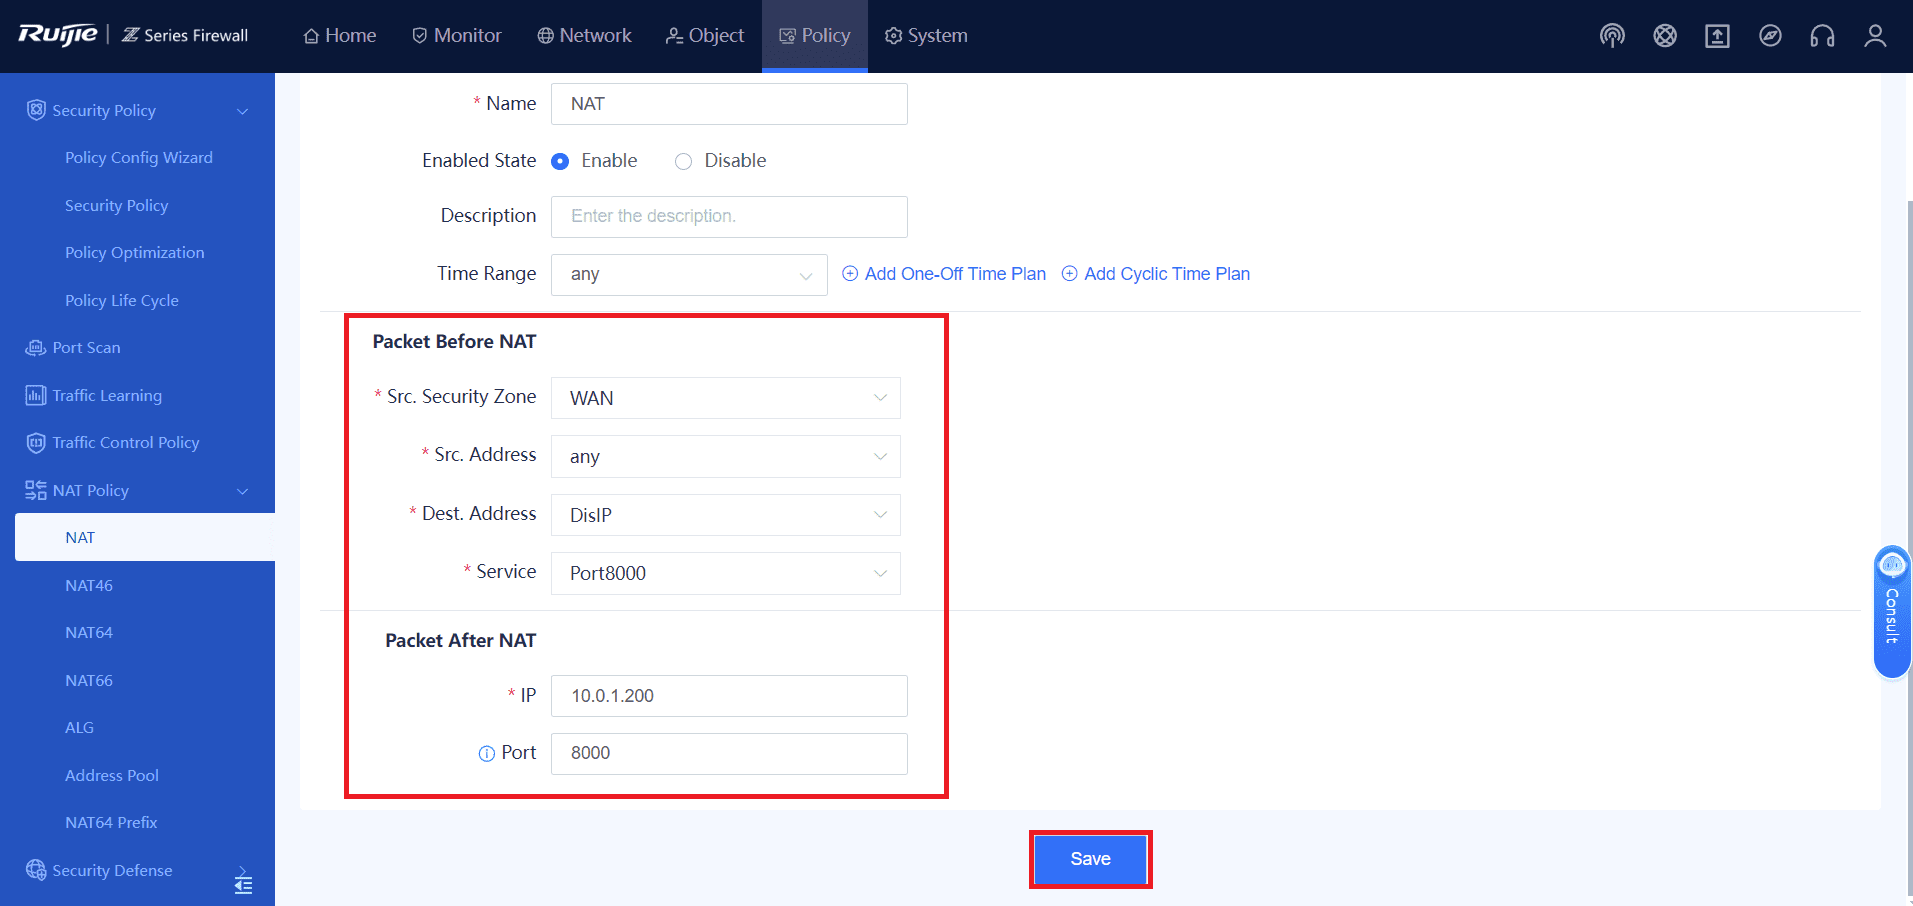This screenshot has height=906, width=1913.
Task: Click the plus icon of Add Cyclic Time Plan
Action: coord(1069,274)
